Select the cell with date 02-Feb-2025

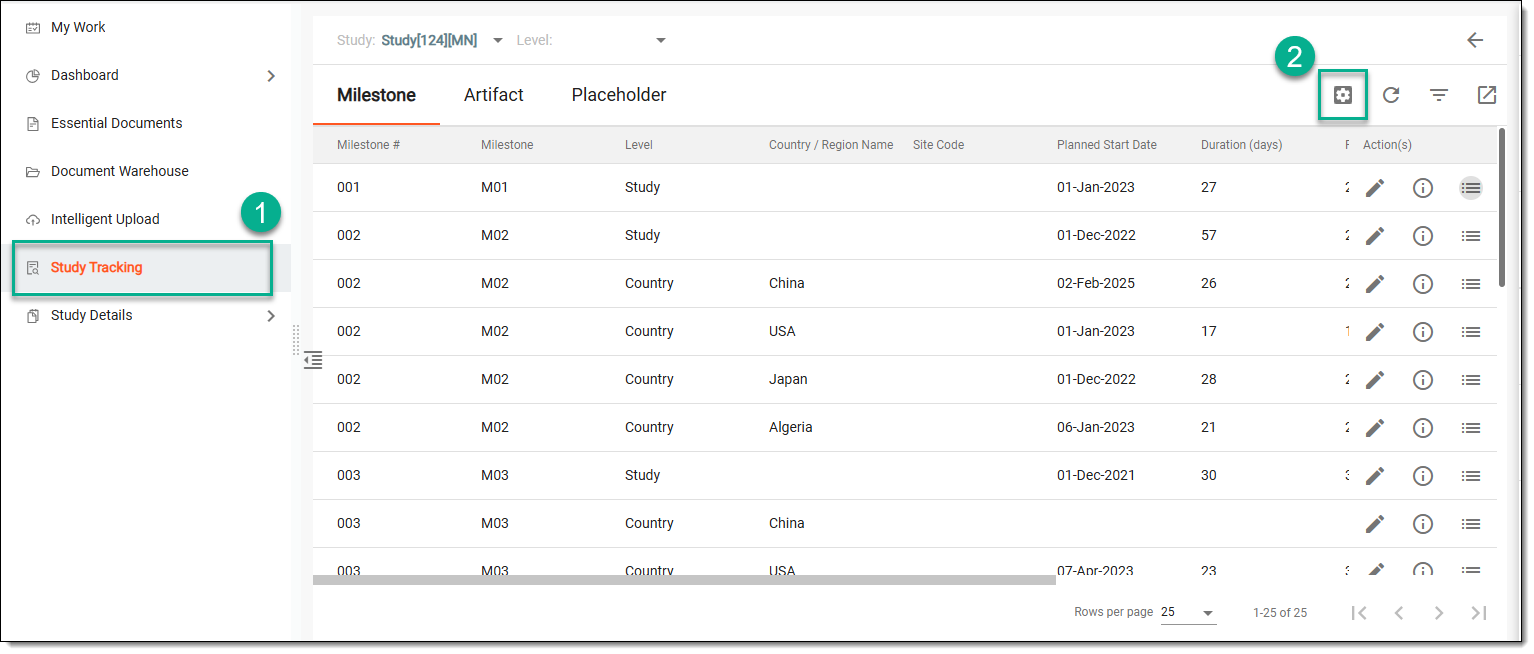click(1096, 283)
